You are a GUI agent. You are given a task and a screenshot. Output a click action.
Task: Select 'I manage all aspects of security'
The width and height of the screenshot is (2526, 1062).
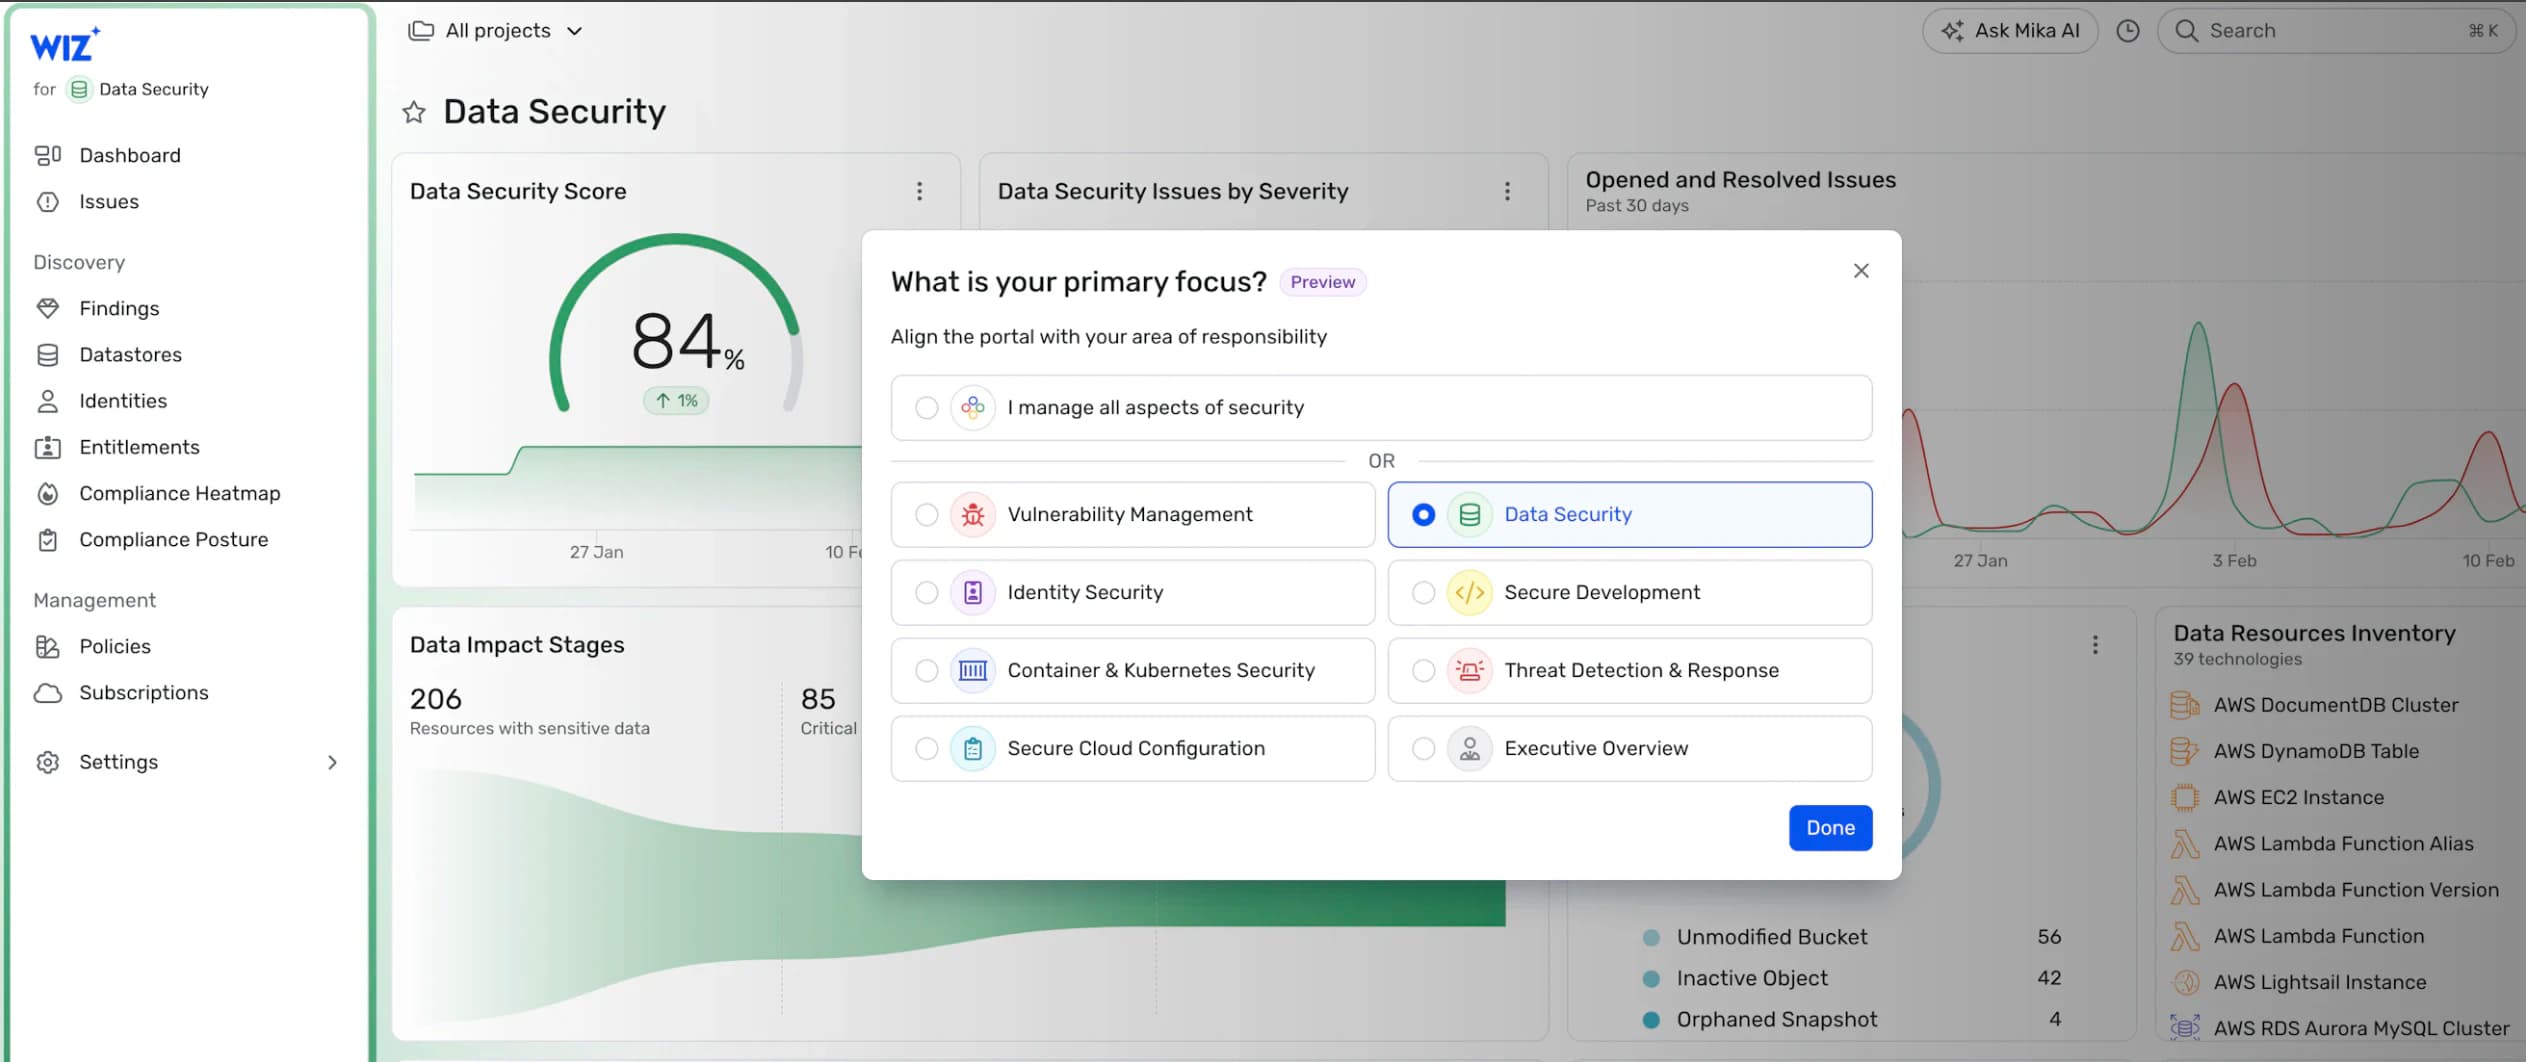click(1381, 407)
